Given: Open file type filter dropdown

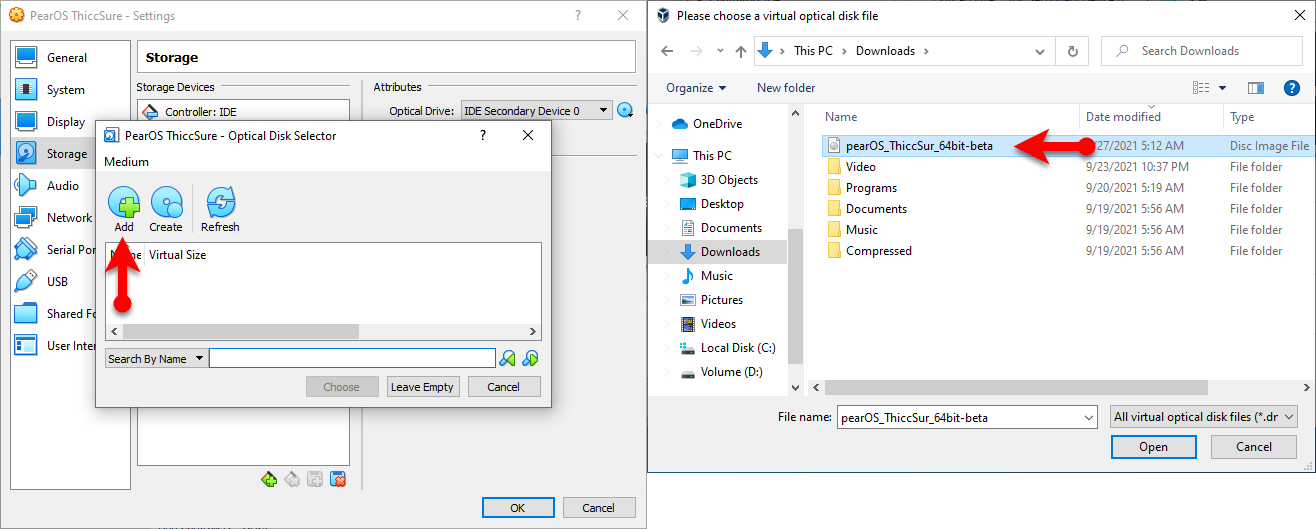Looking at the screenshot, I should [x=1204, y=417].
